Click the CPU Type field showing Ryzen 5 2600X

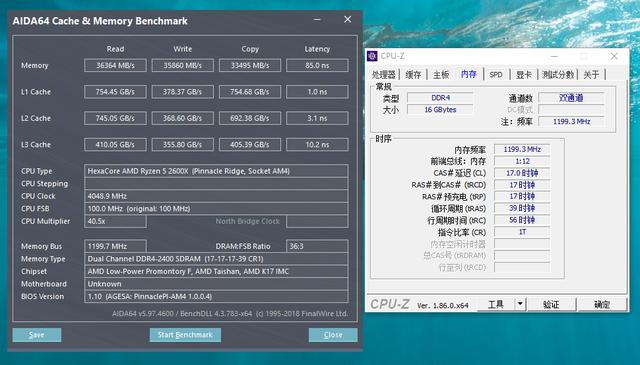216,171
